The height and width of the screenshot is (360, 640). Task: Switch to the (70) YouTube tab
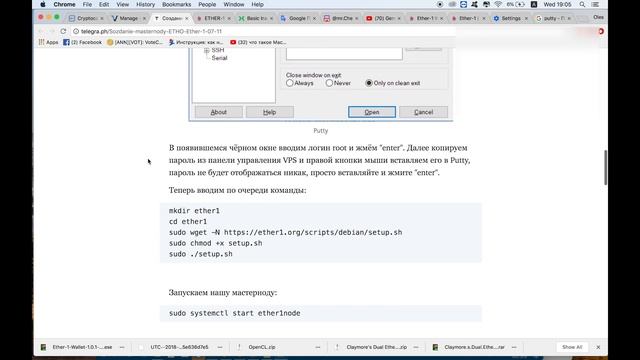[383, 18]
